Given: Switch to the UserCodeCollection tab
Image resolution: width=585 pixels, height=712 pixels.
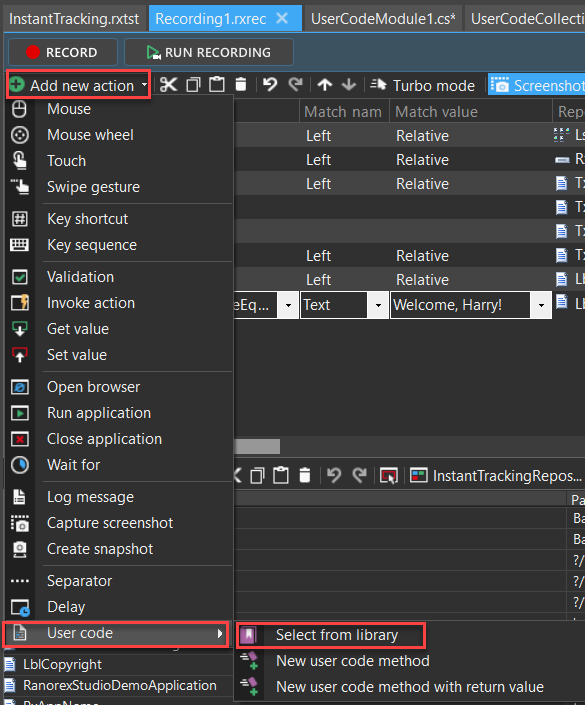Looking at the screenshot, I should [526, 19].
